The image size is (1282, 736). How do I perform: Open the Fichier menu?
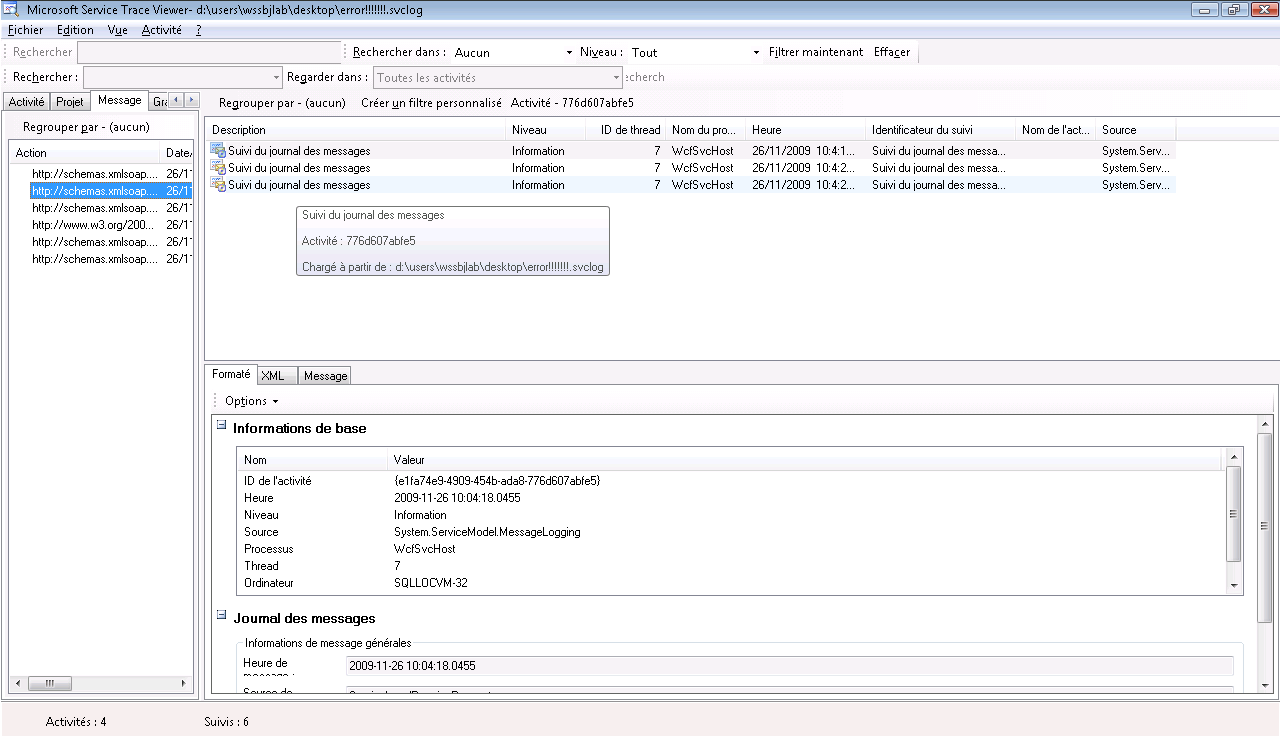pos(26,30)
